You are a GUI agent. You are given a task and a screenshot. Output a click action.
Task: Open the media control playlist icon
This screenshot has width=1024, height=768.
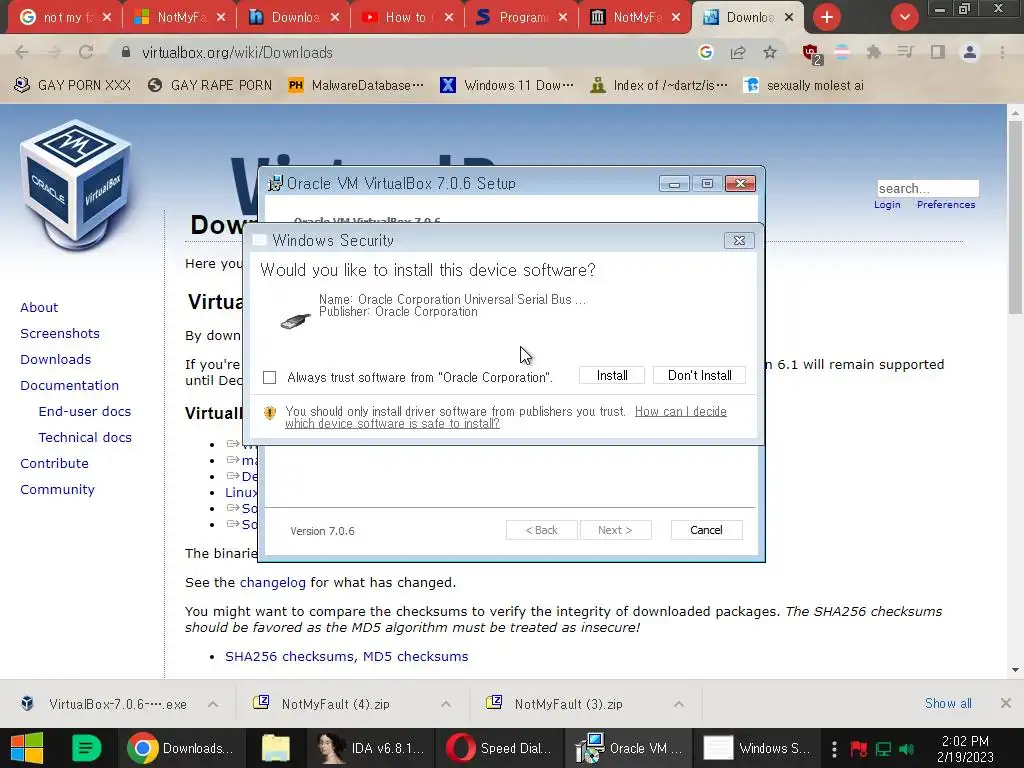point(905,53)
